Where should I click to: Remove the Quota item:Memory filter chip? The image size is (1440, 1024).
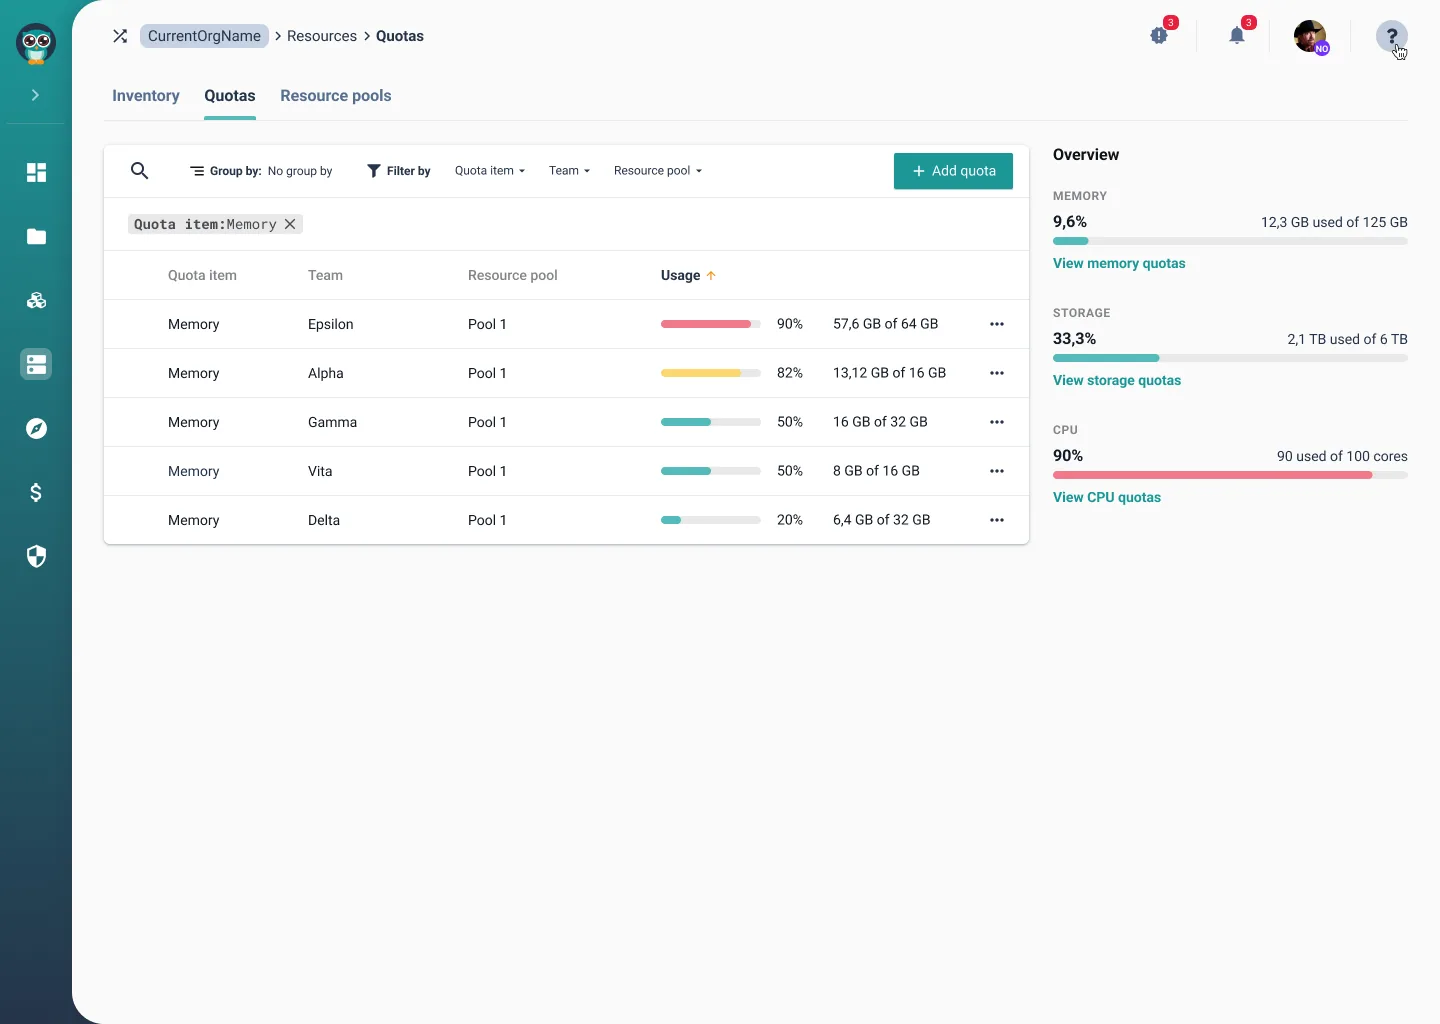290,224
